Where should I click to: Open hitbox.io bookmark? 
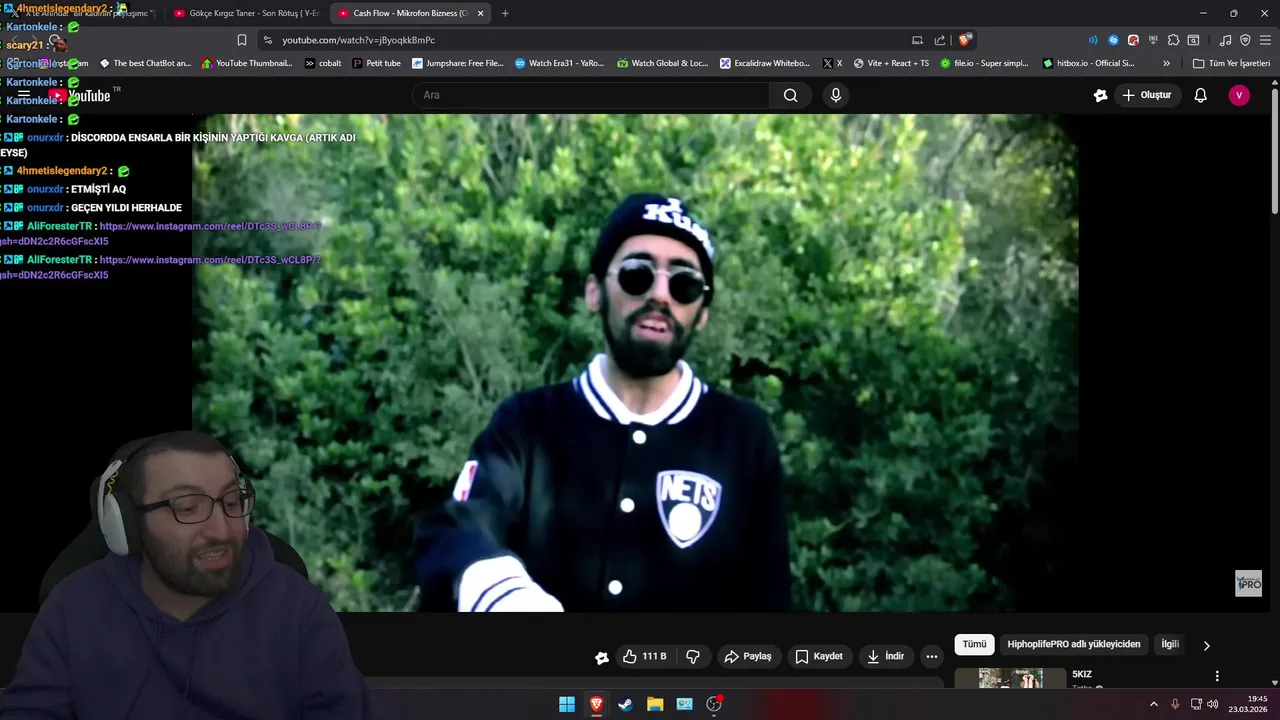1087,63
